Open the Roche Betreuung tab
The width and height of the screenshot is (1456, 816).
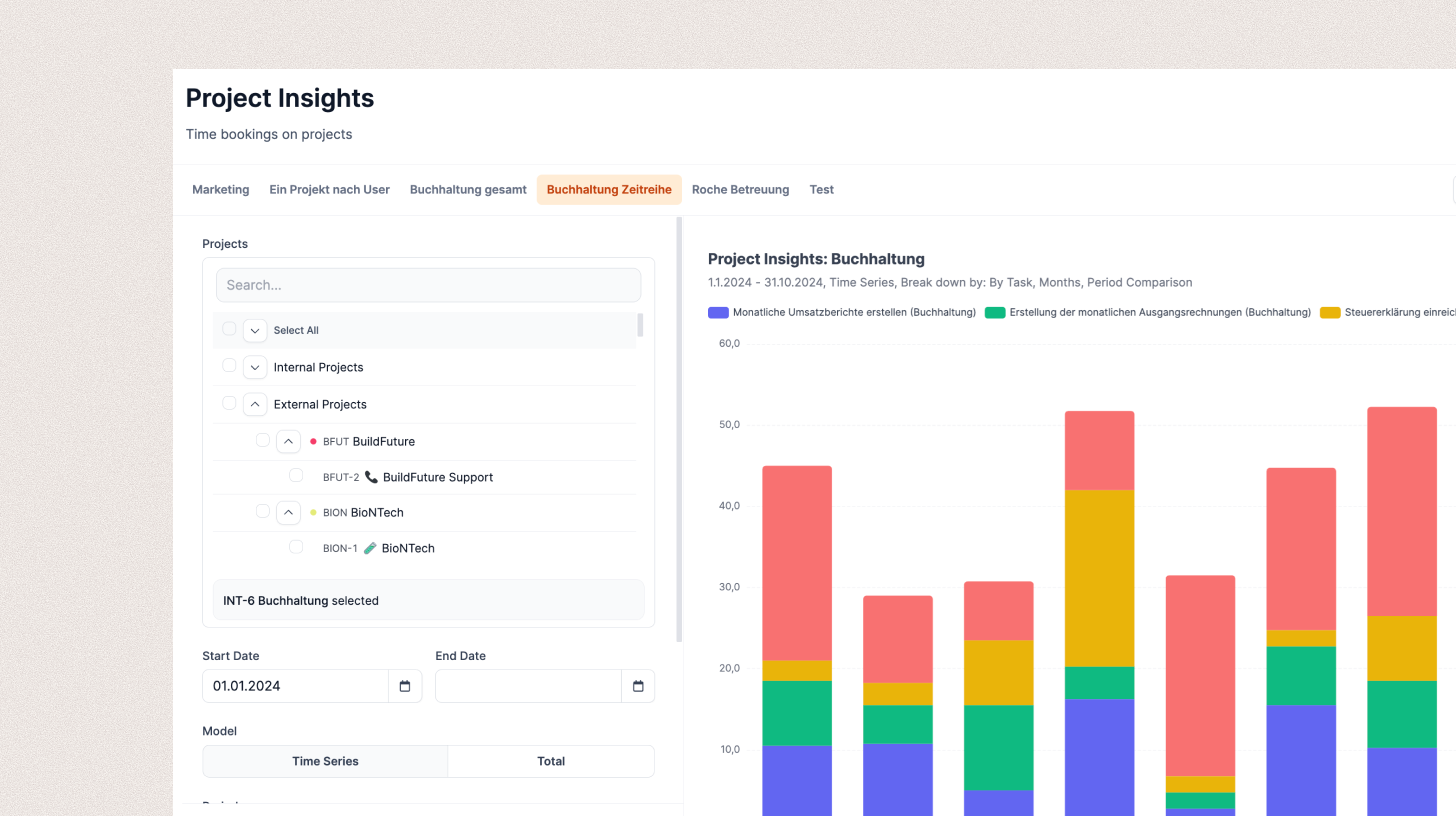[740, 189]
